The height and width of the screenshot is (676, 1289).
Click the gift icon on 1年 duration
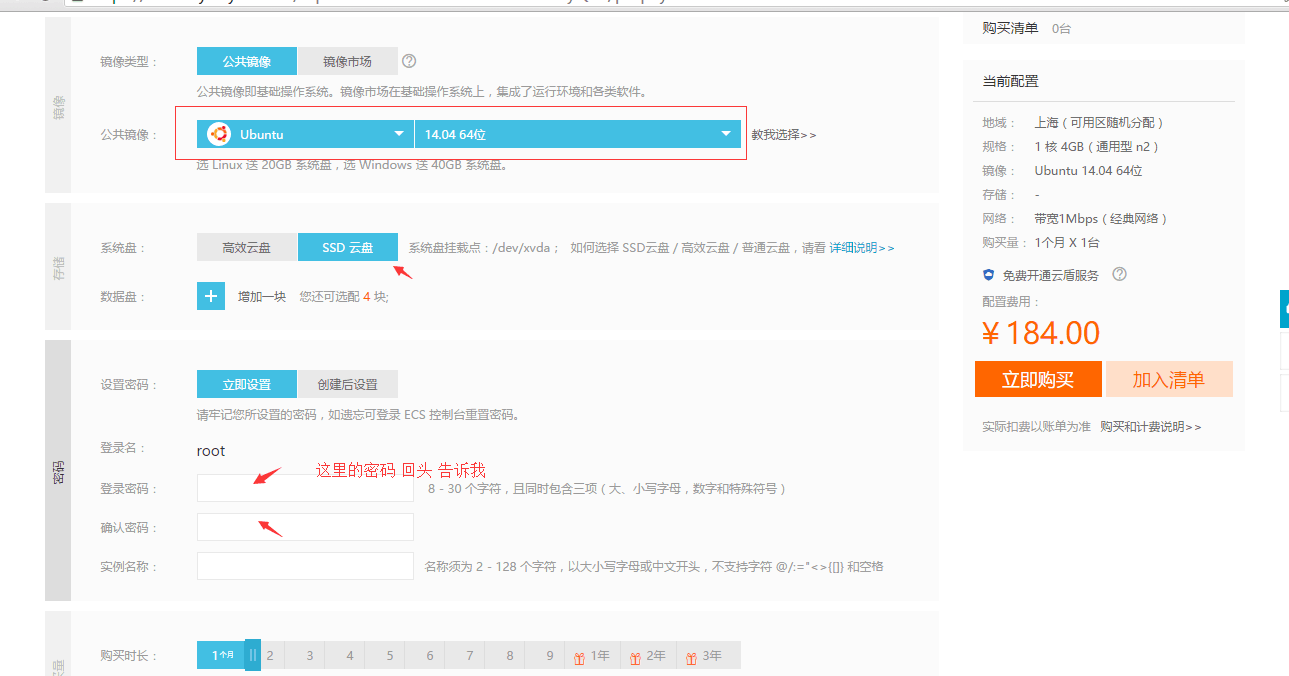[579, 657]
